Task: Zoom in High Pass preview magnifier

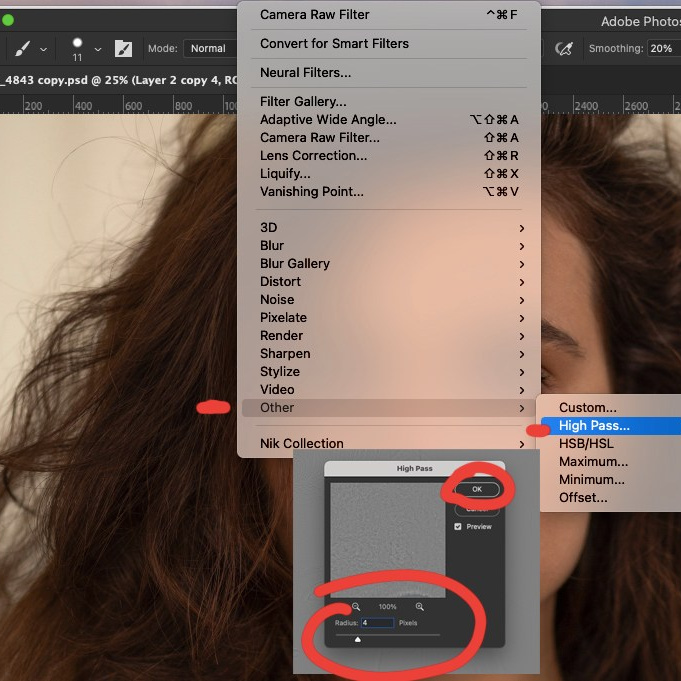Action: 420,607
